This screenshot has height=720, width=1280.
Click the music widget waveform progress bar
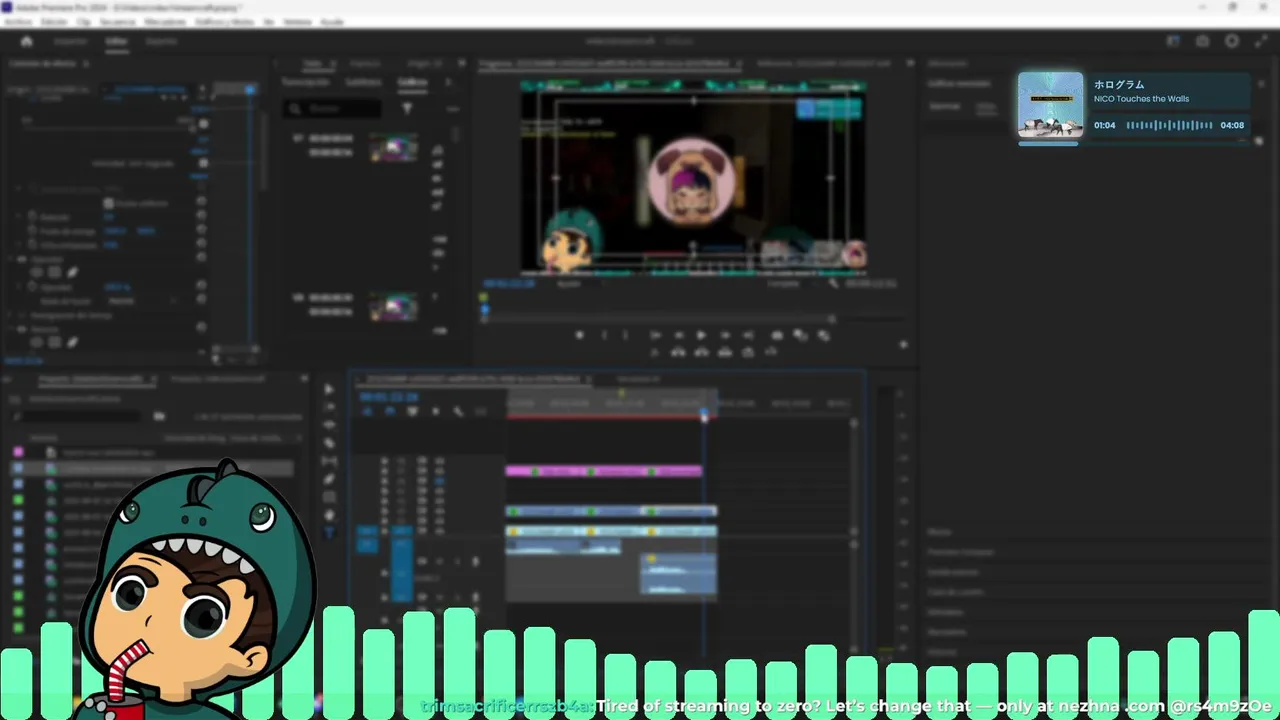point(1169,125)
